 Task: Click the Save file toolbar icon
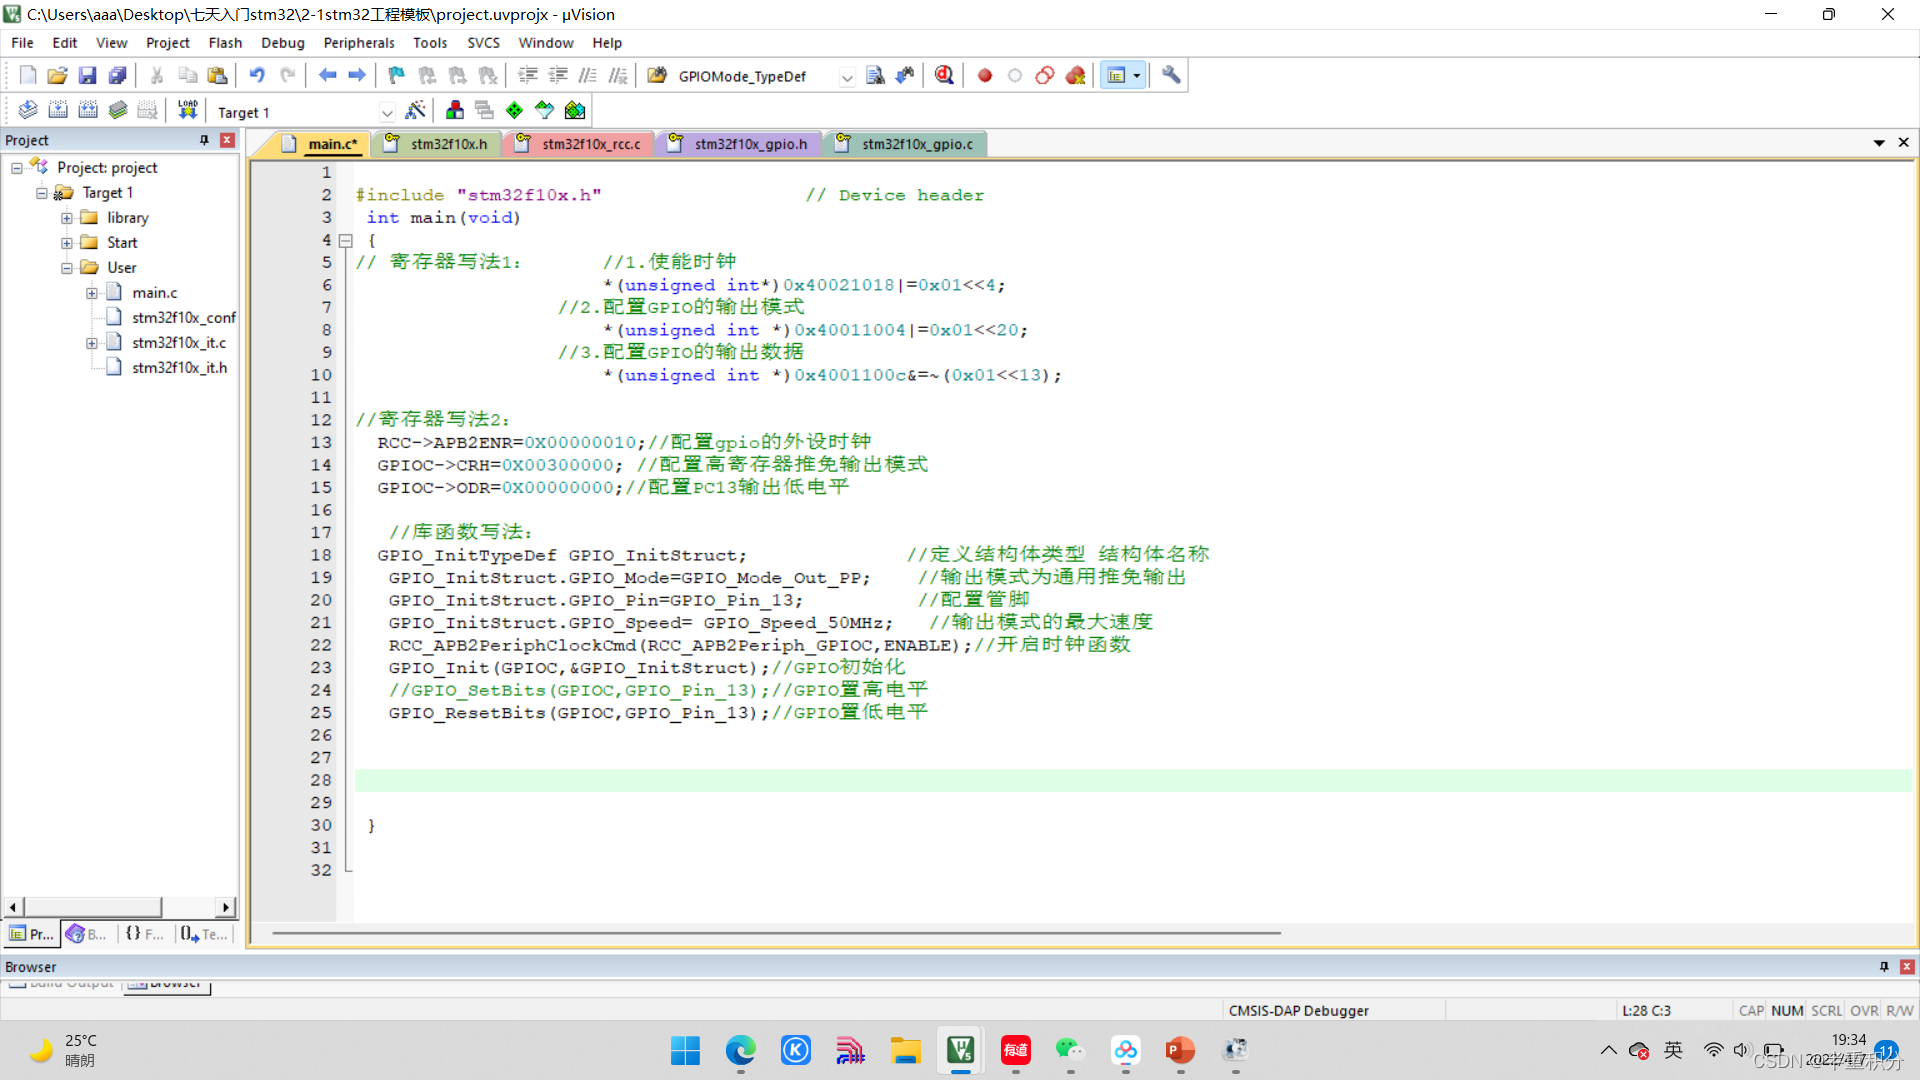click(87, 75)
